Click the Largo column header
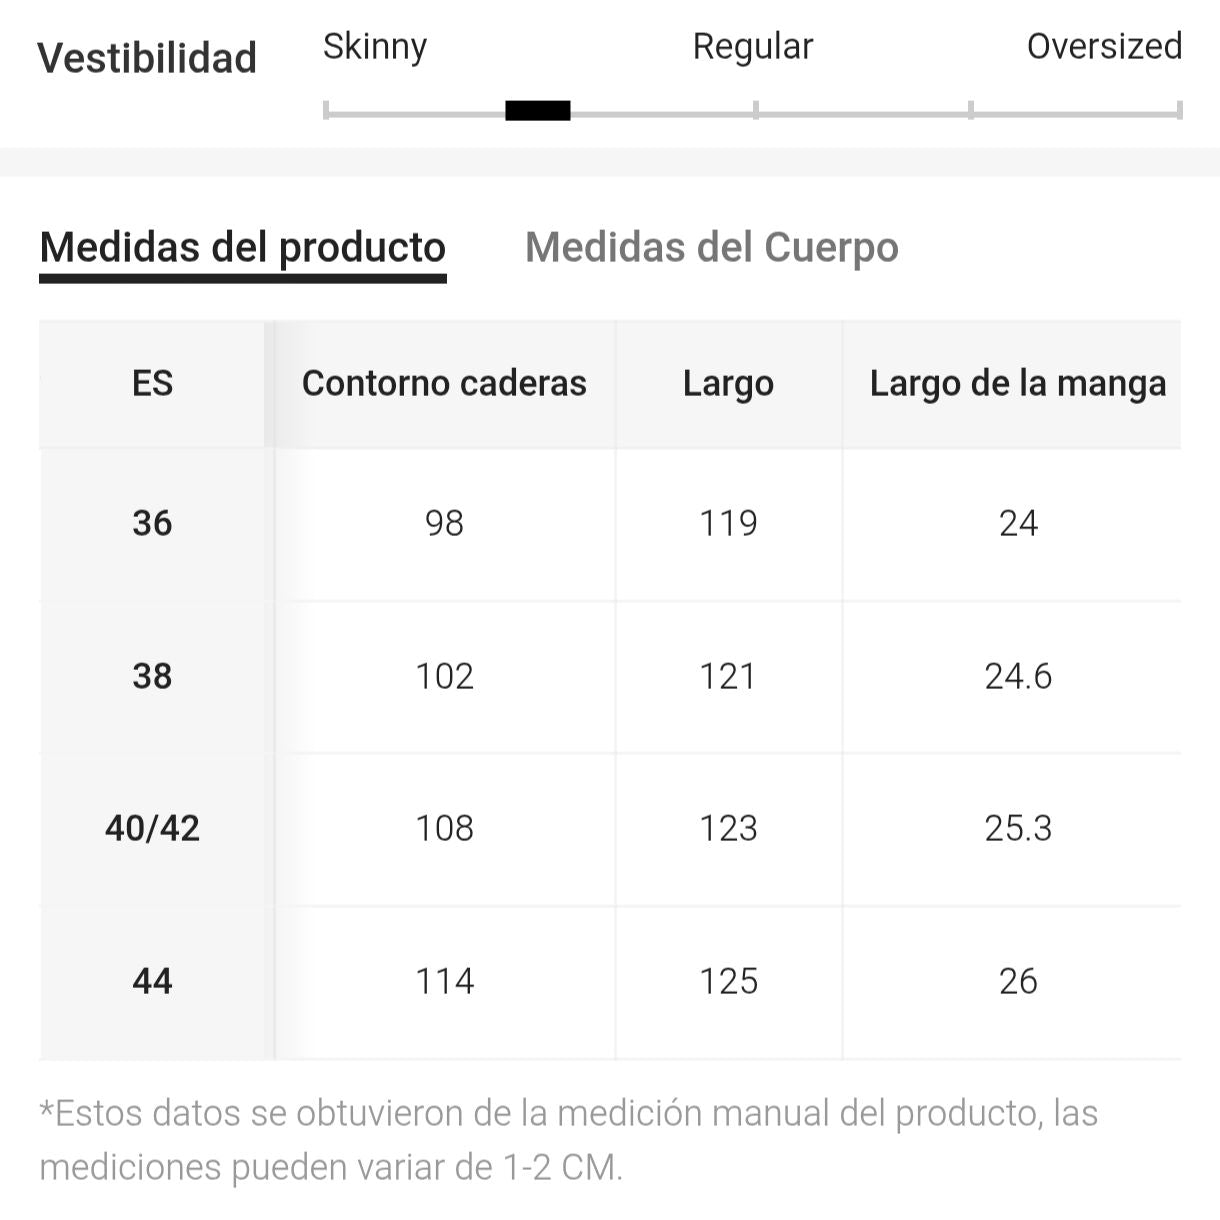This screenshot has width=1220, height=1220. pyautogui.click(x=728, y=383)
